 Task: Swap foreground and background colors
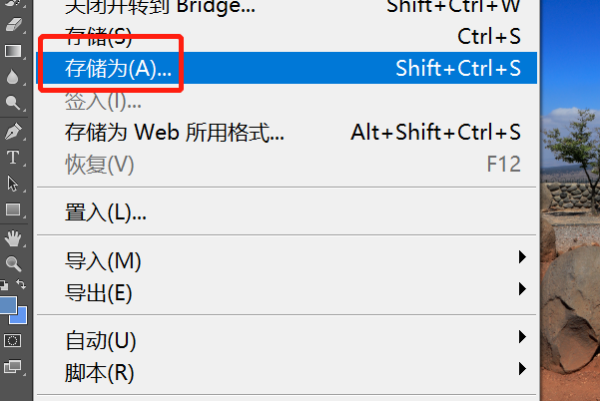[x=21, y=284]
